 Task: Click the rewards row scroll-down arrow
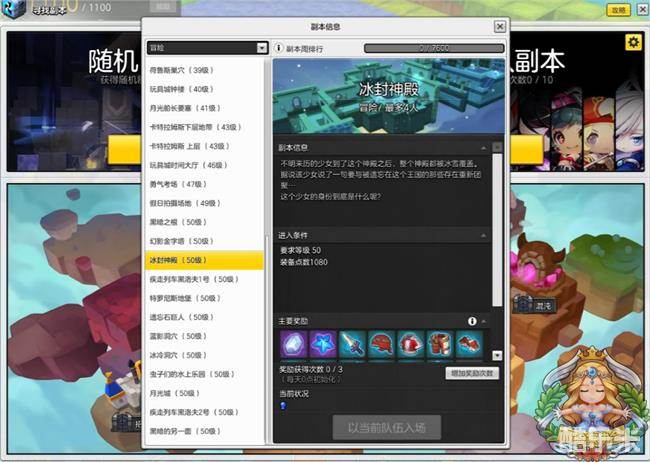[x=497, y=355]
